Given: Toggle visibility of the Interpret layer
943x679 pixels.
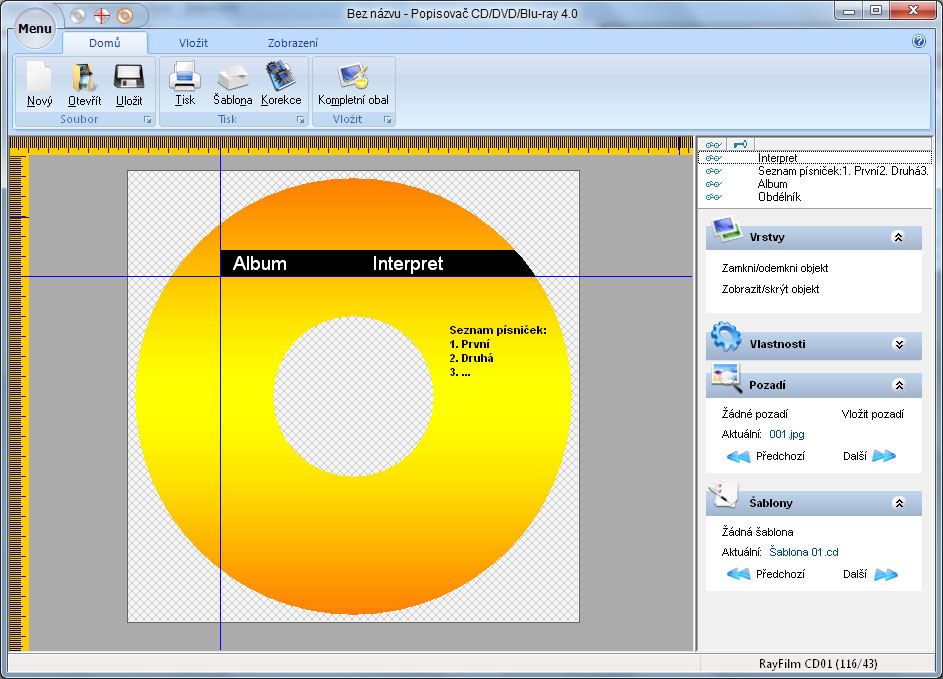Looking at the screenshot, I should [713, 158].
